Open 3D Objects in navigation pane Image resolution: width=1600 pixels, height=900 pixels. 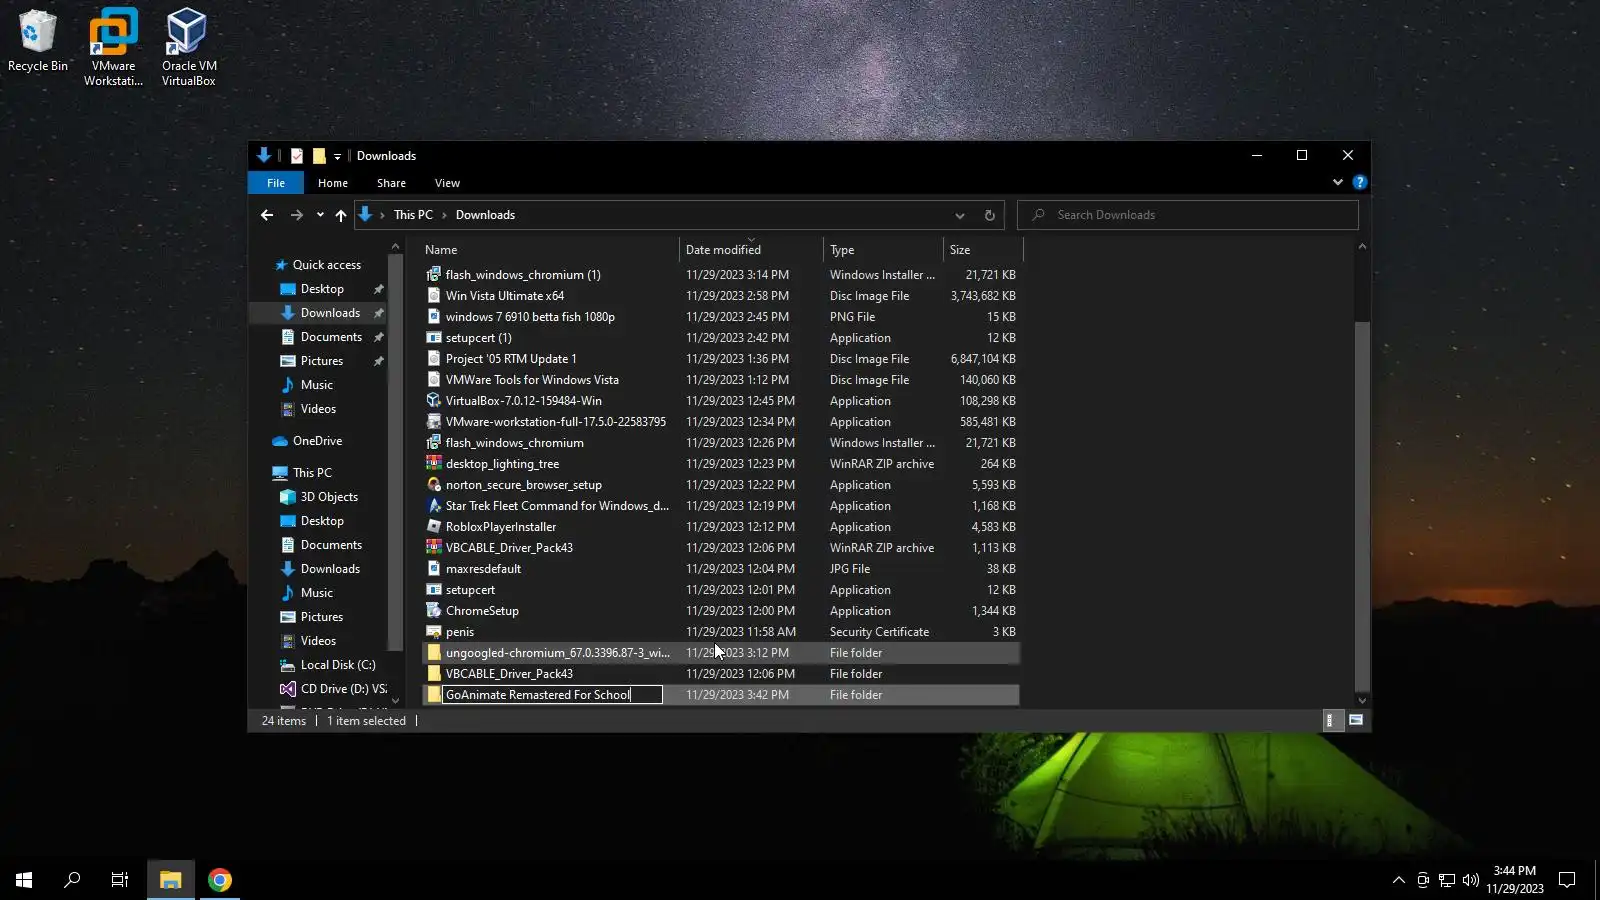coord(329,497)
